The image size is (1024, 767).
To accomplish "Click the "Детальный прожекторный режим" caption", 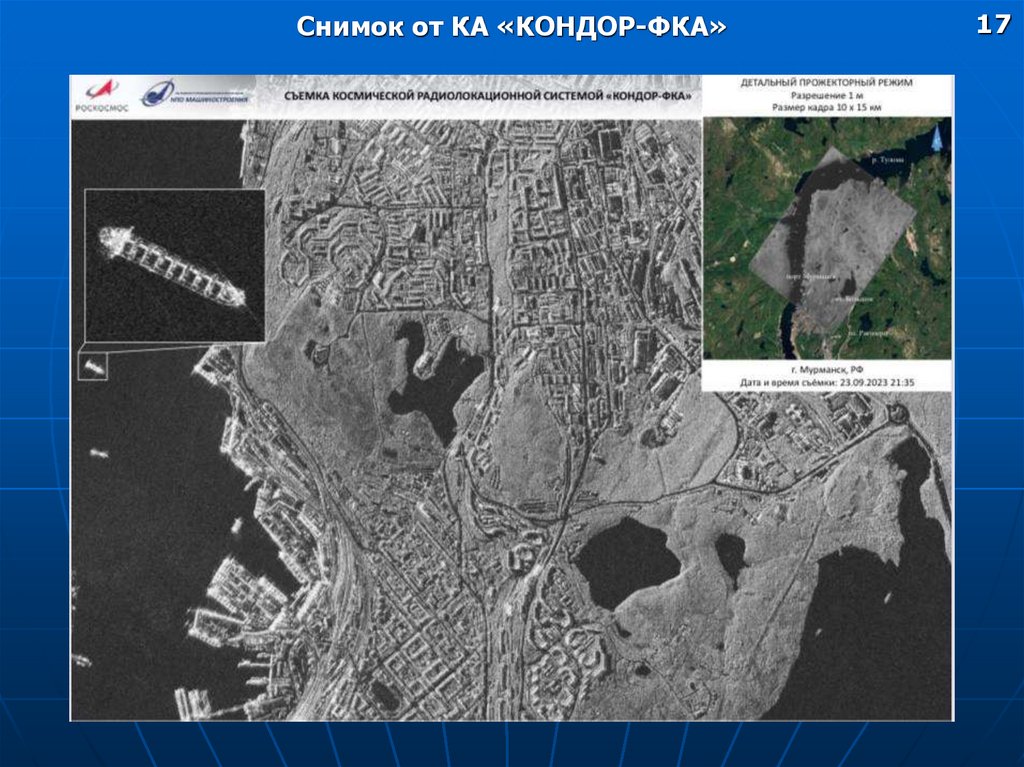I will [827, 85].
